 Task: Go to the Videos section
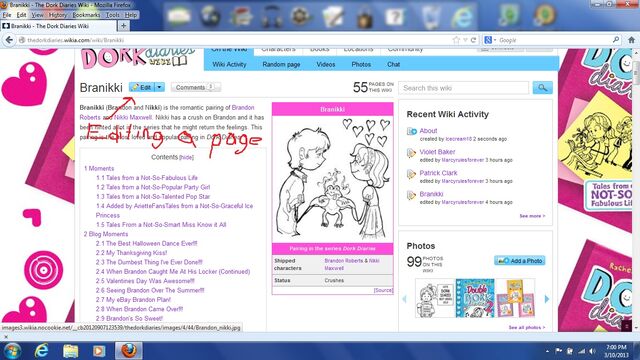(326, 64)
